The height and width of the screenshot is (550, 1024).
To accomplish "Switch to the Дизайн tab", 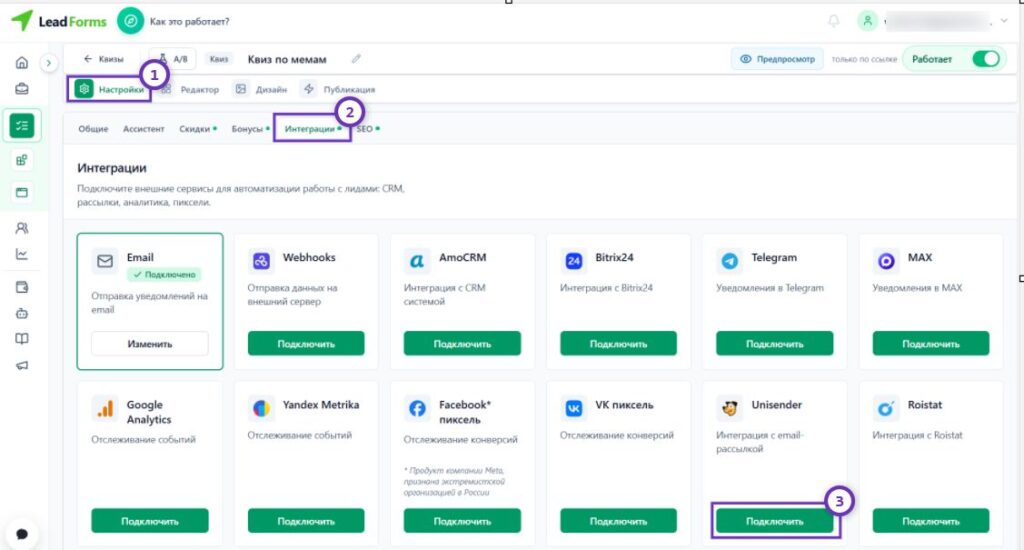I will coord(261,89).
